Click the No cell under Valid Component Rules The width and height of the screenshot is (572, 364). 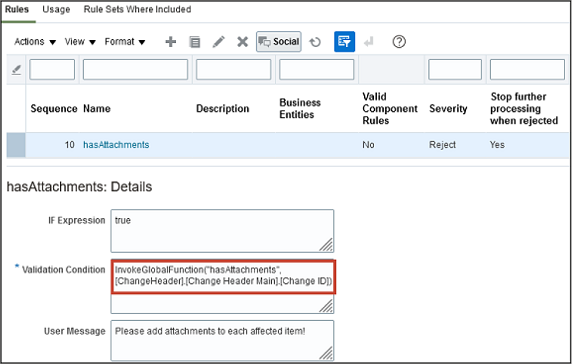[x=368, y=145]
